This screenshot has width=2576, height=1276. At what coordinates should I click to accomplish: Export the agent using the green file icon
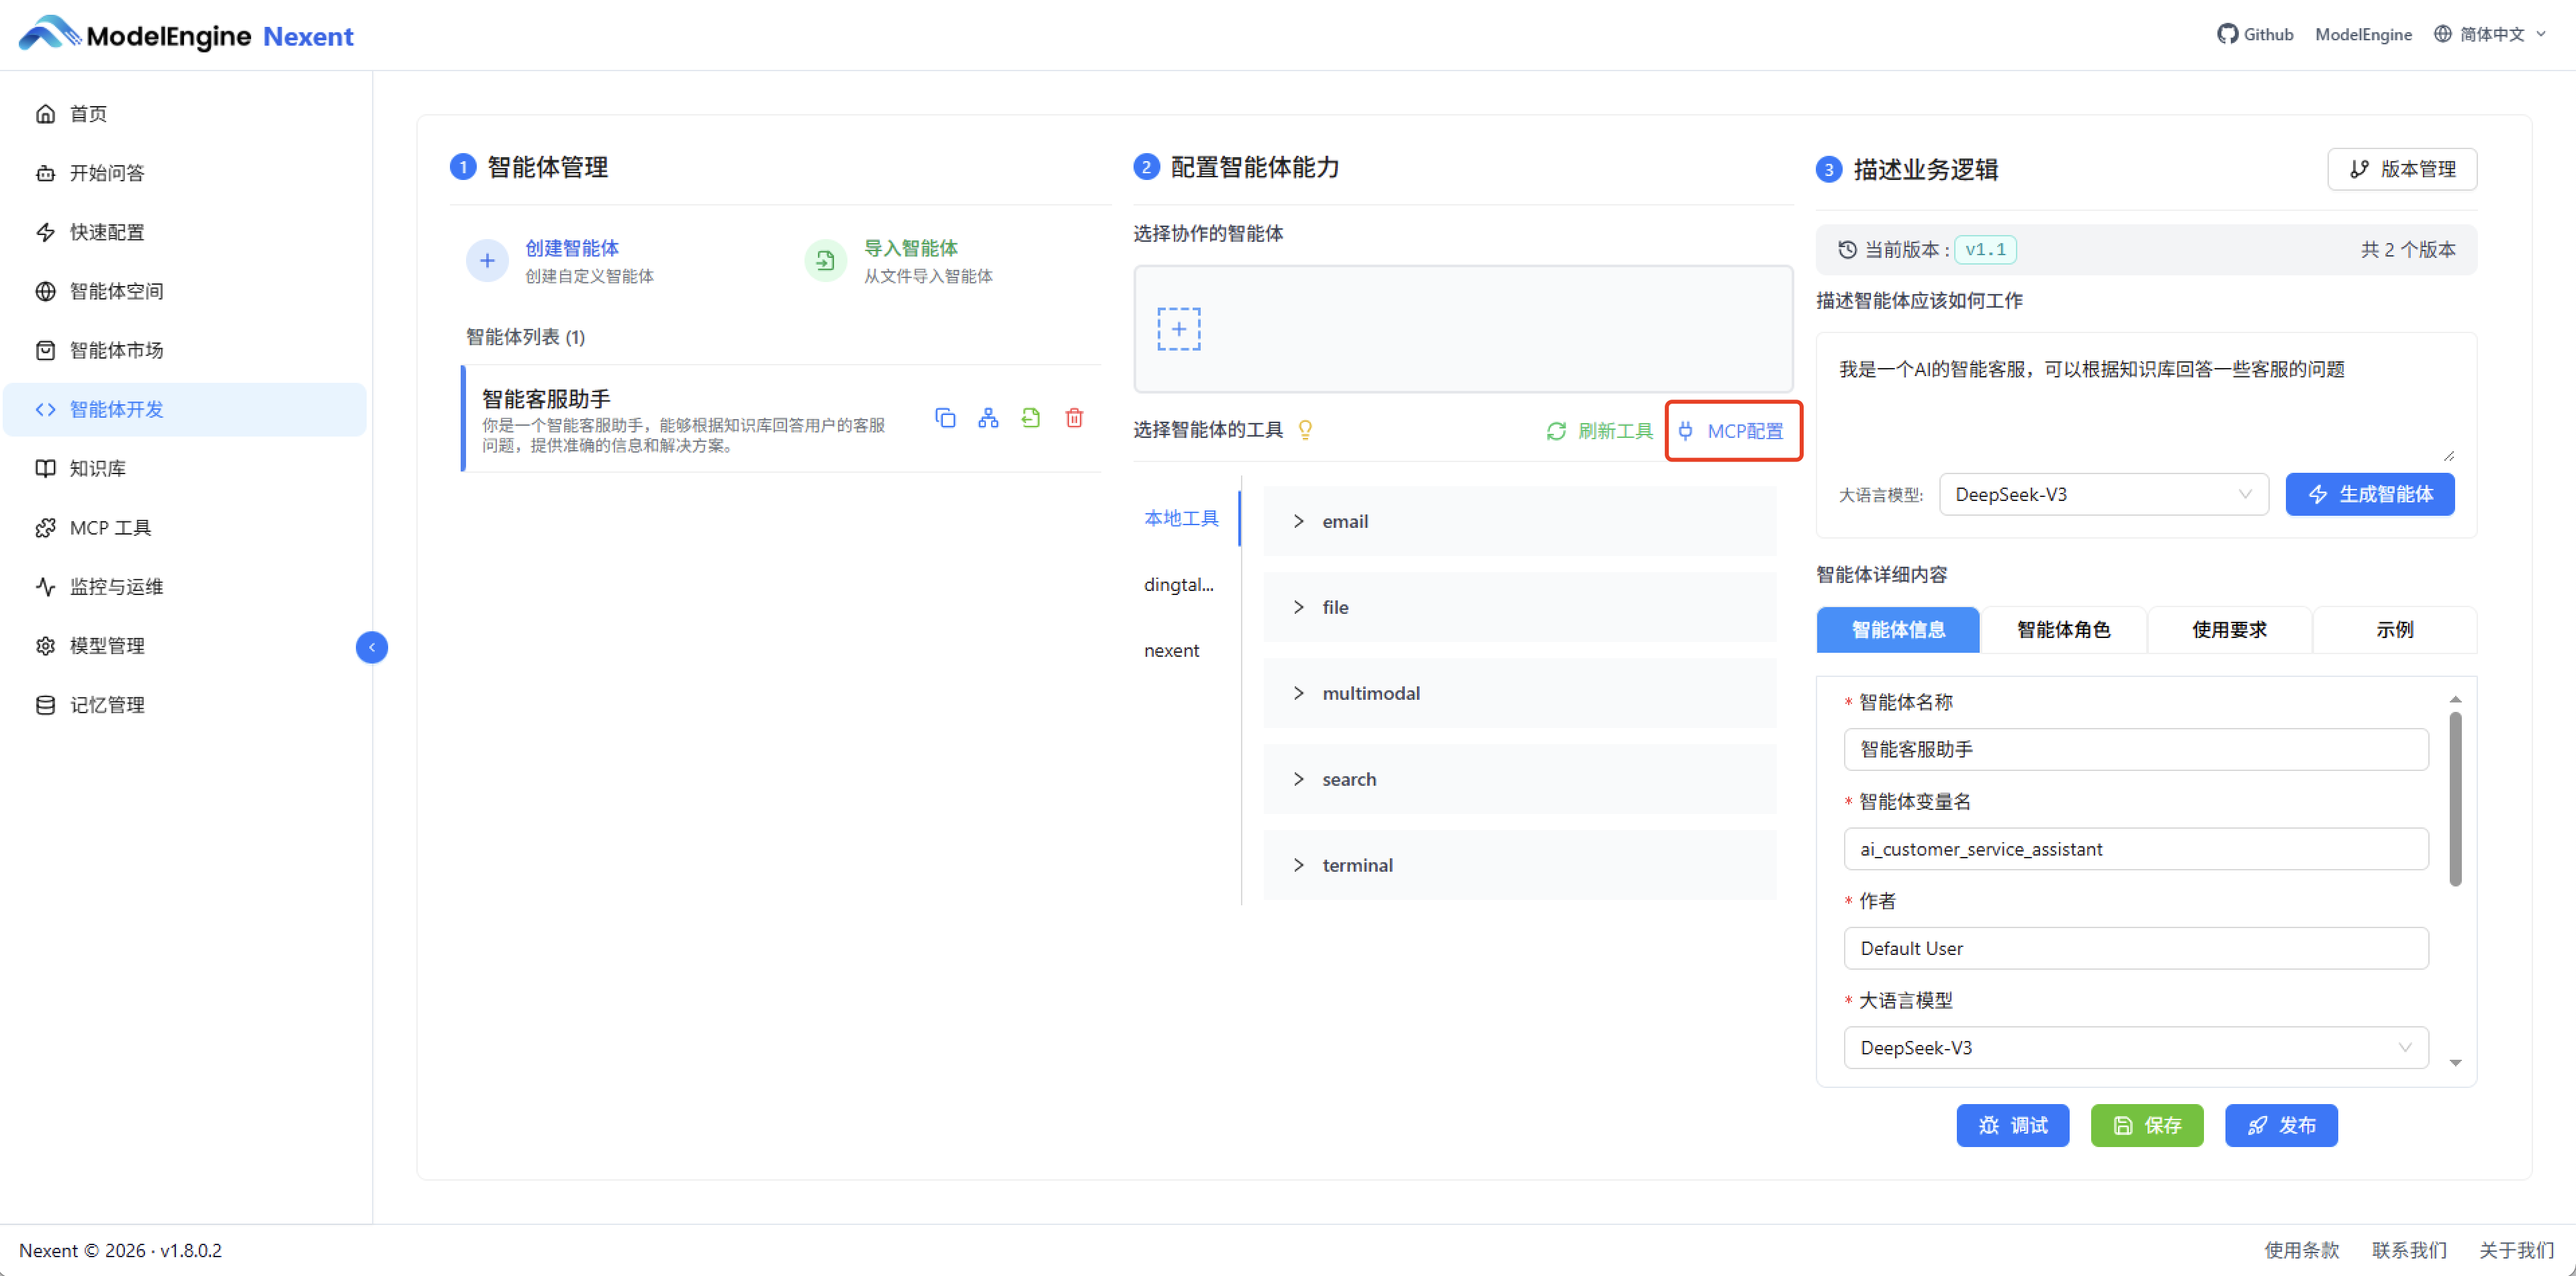pos(1031,418)
